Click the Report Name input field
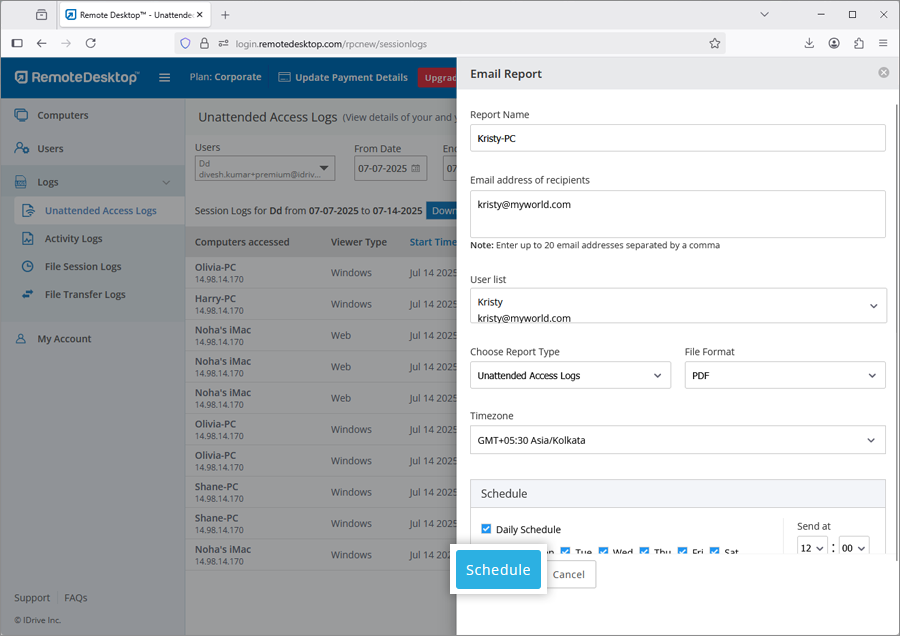This screenshot has height=636, width=900. click(677, 138)
